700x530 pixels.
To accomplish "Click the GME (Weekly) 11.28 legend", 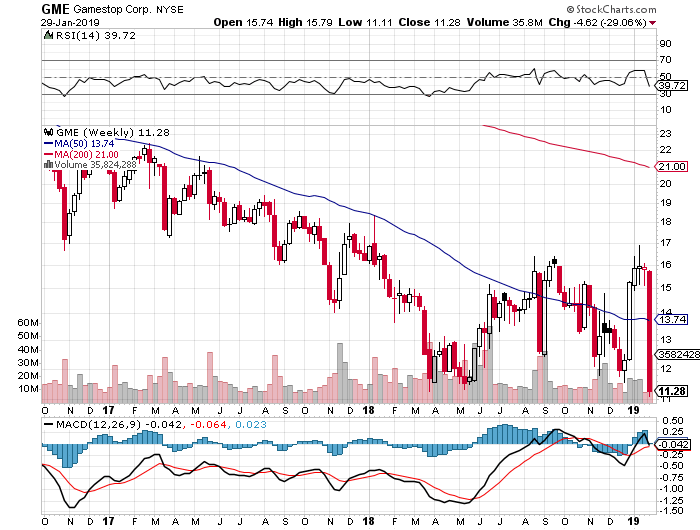I will coord(113,133).
